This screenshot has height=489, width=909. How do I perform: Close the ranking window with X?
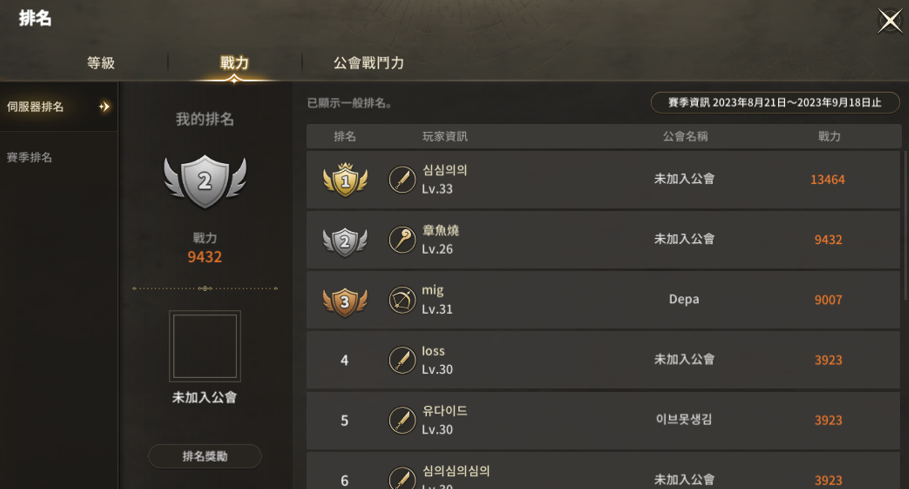[890, 21]
